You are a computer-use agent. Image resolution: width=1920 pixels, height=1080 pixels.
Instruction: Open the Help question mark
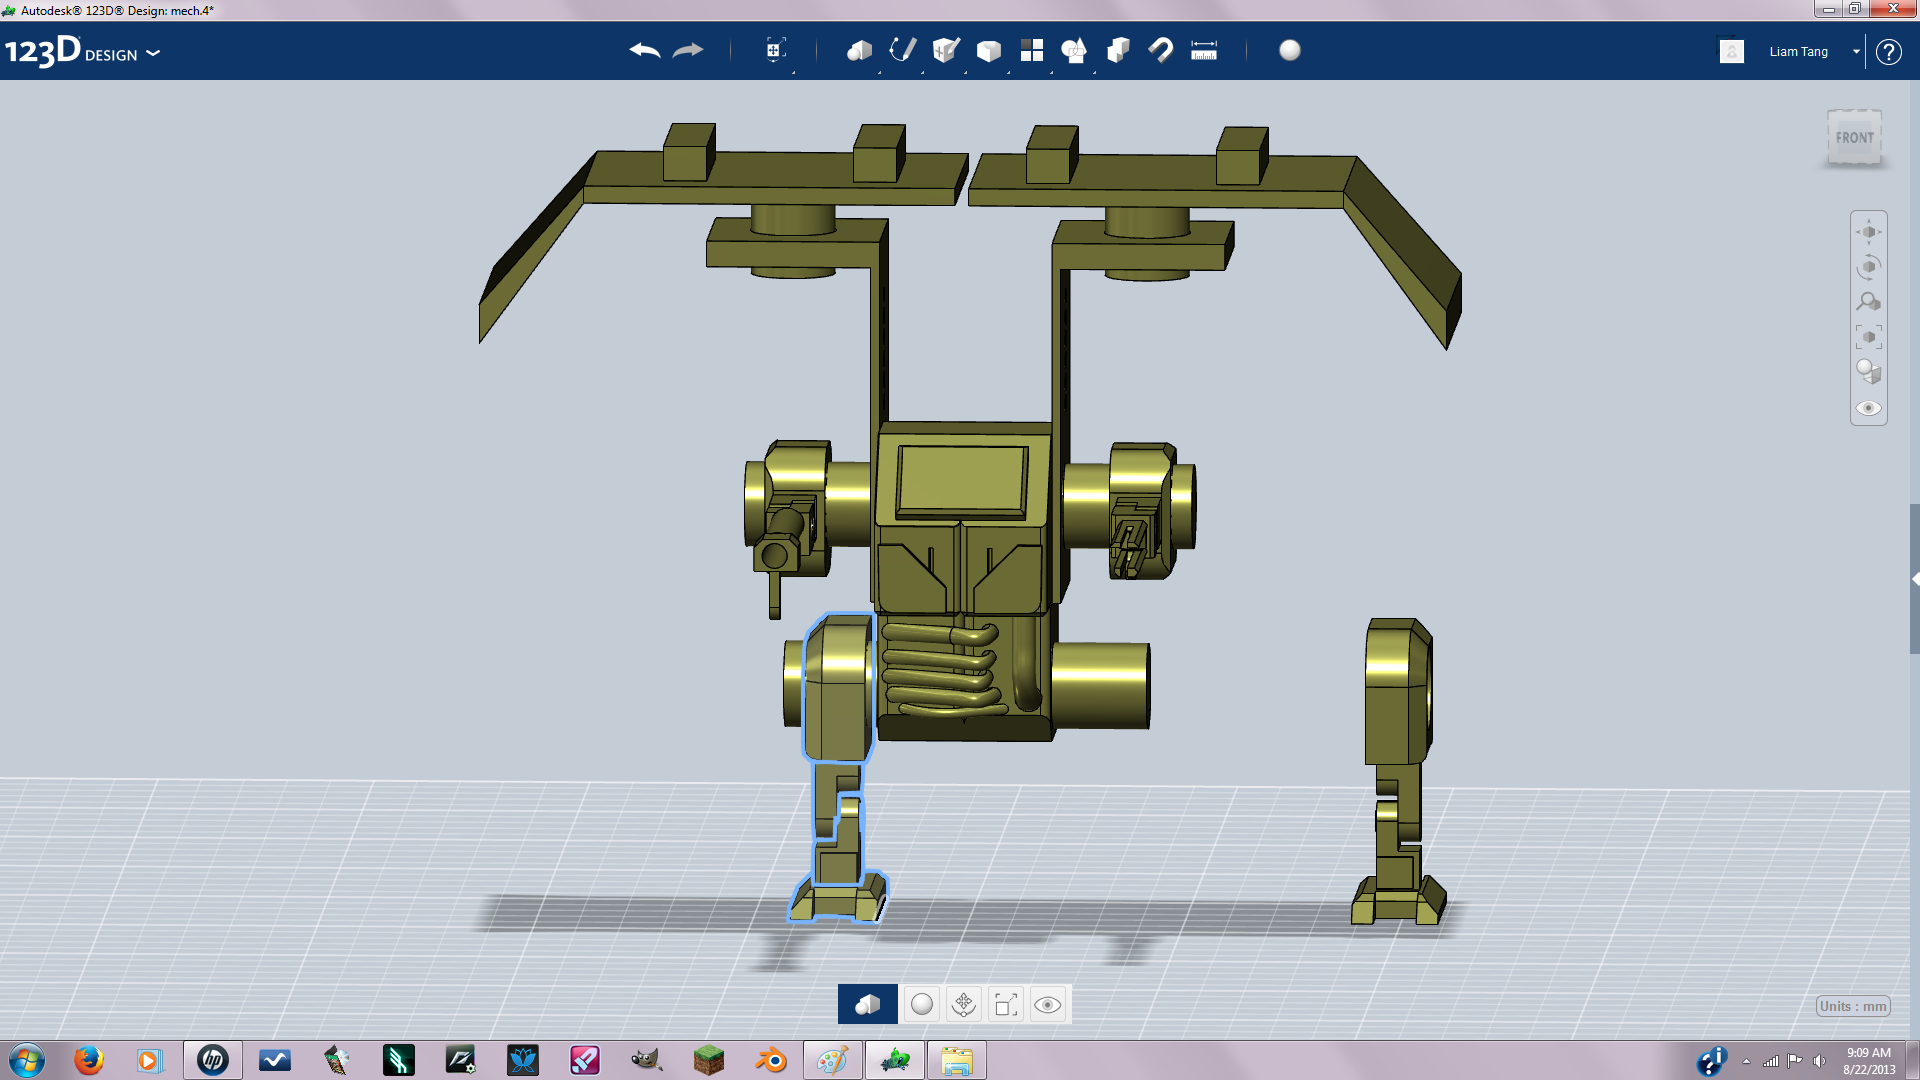pos(1888,51)
